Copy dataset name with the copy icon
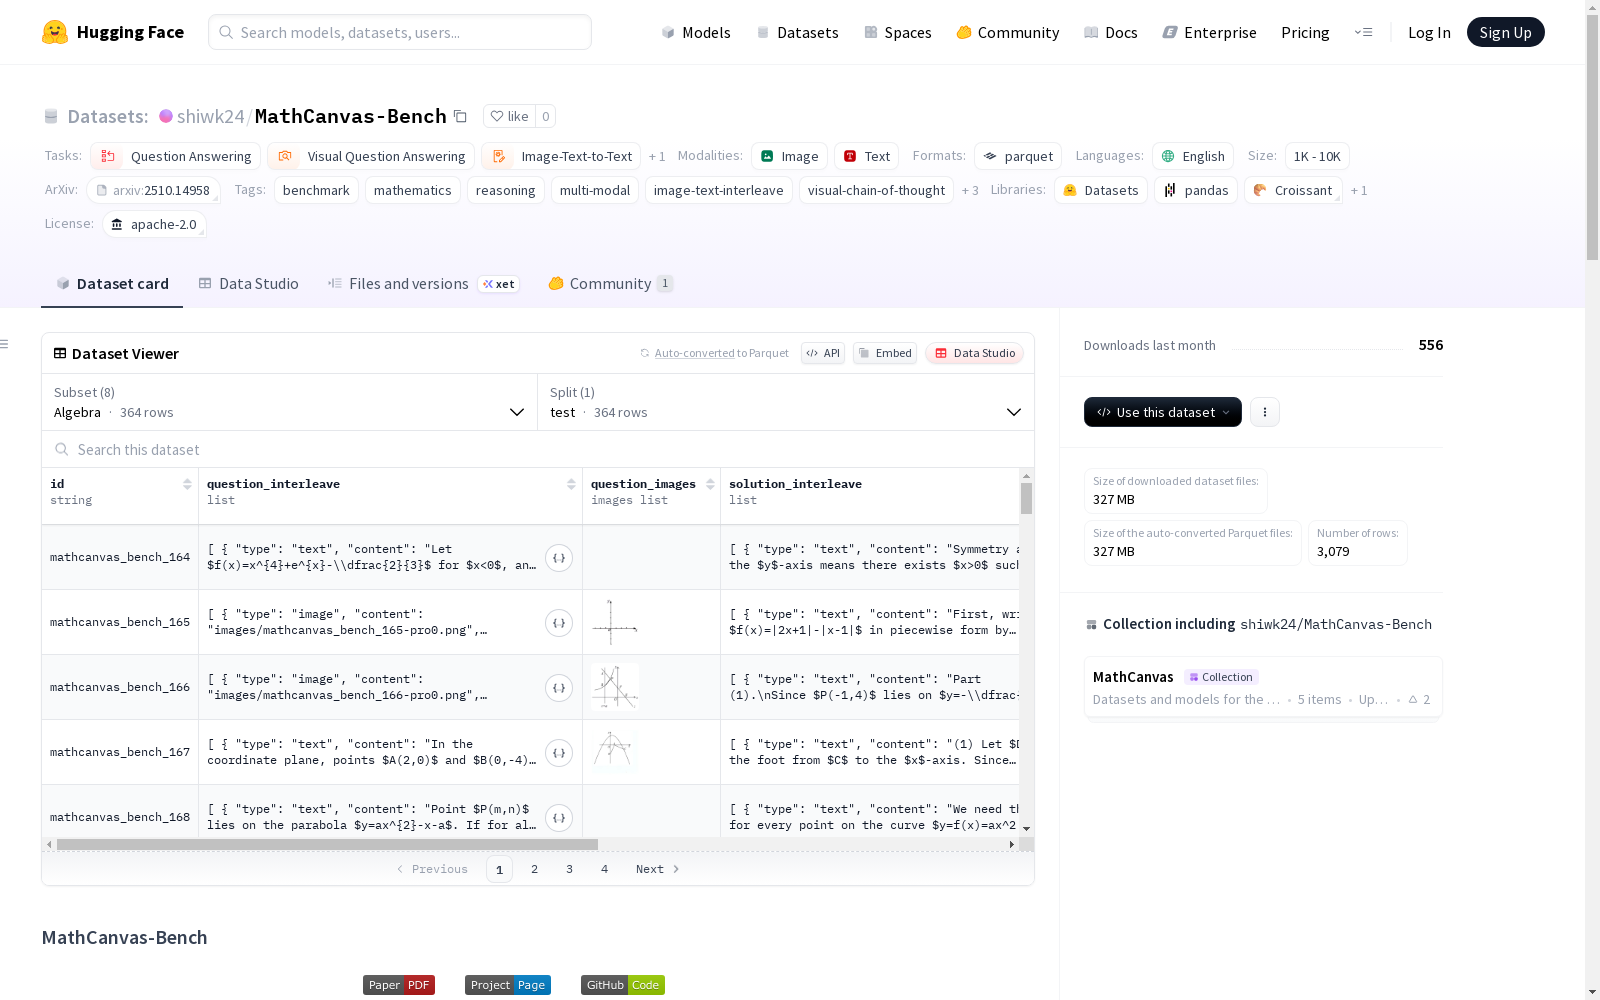Screen dimensions: 1600x1000 click(x=460, y=116)
